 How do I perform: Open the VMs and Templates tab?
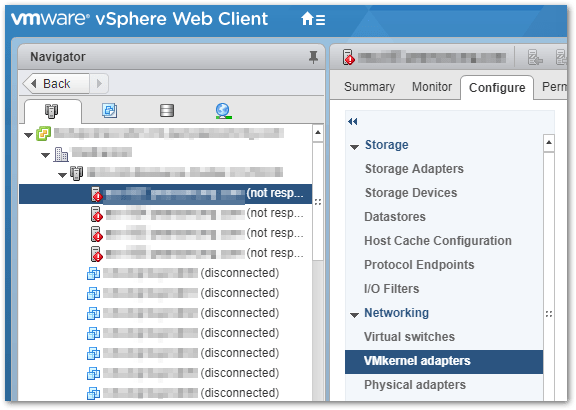109,111
